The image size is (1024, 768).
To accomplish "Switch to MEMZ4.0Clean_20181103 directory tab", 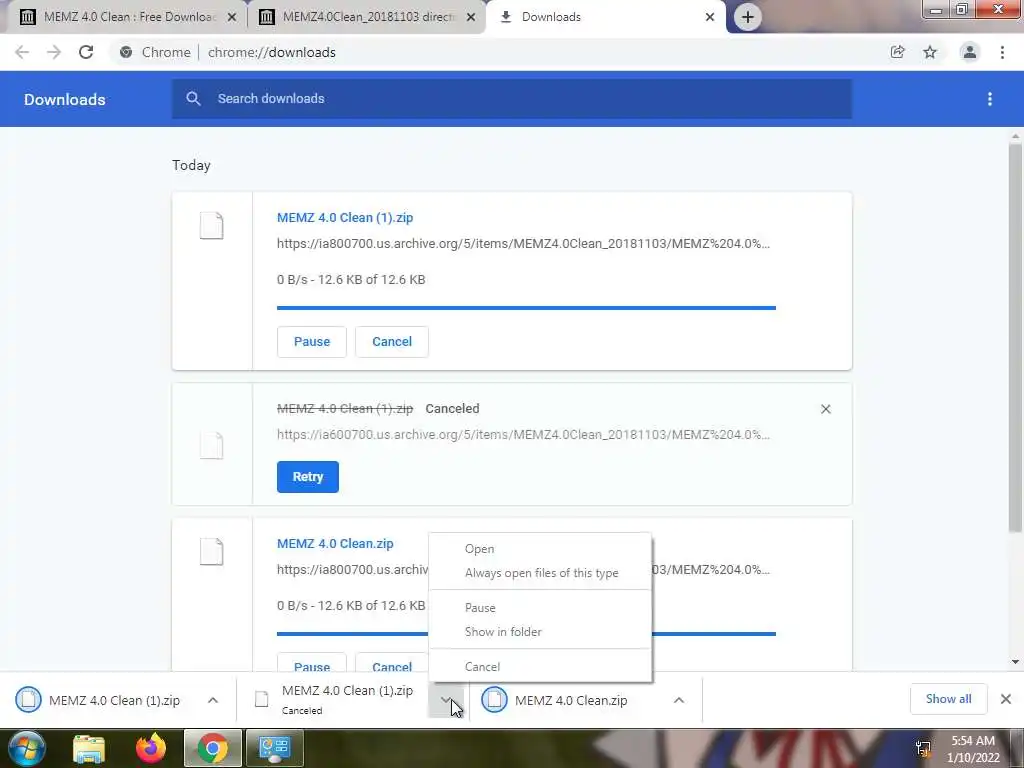I will pos(368,17).
